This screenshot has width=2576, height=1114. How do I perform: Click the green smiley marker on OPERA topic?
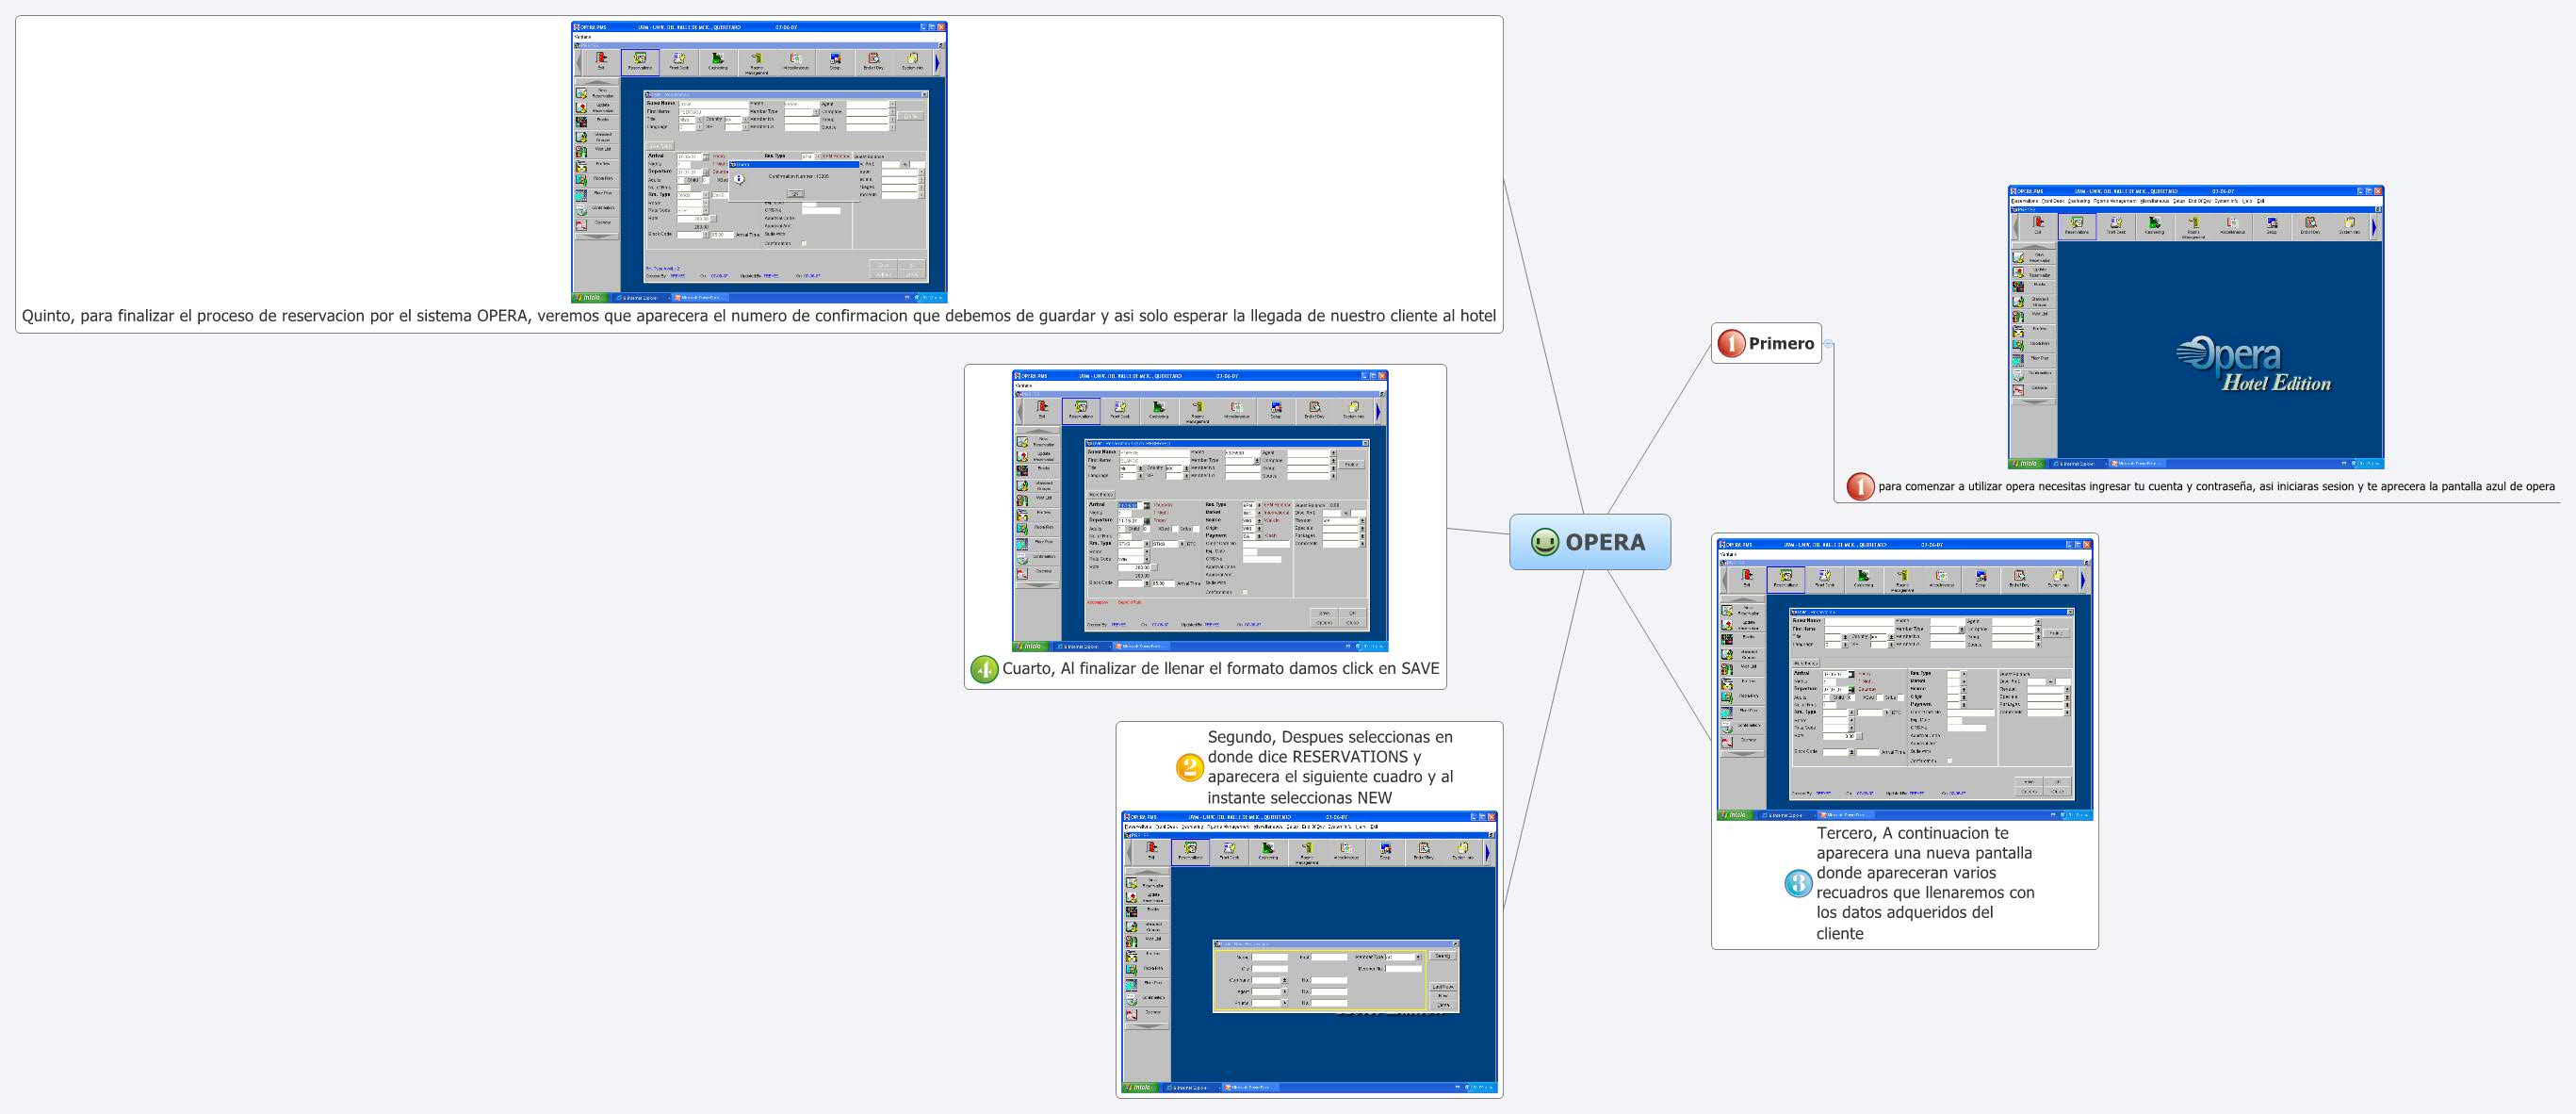click(1544, 542)
